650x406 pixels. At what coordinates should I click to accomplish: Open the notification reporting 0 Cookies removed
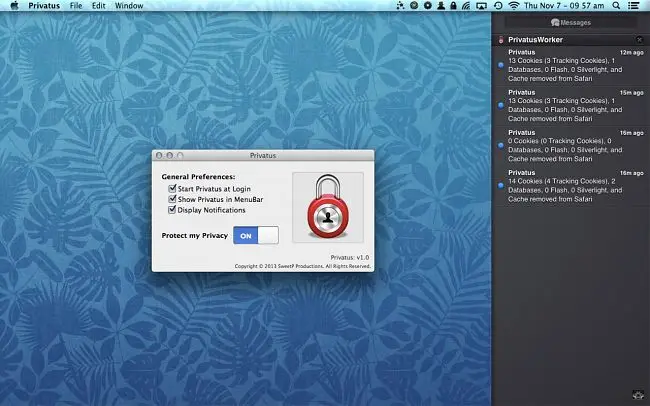571,146
